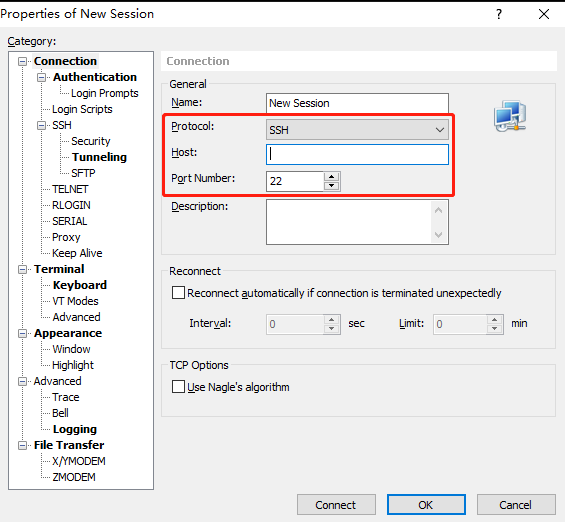Decrease Port Number with down arrow
565x522 pixels.
click(332, 186)
